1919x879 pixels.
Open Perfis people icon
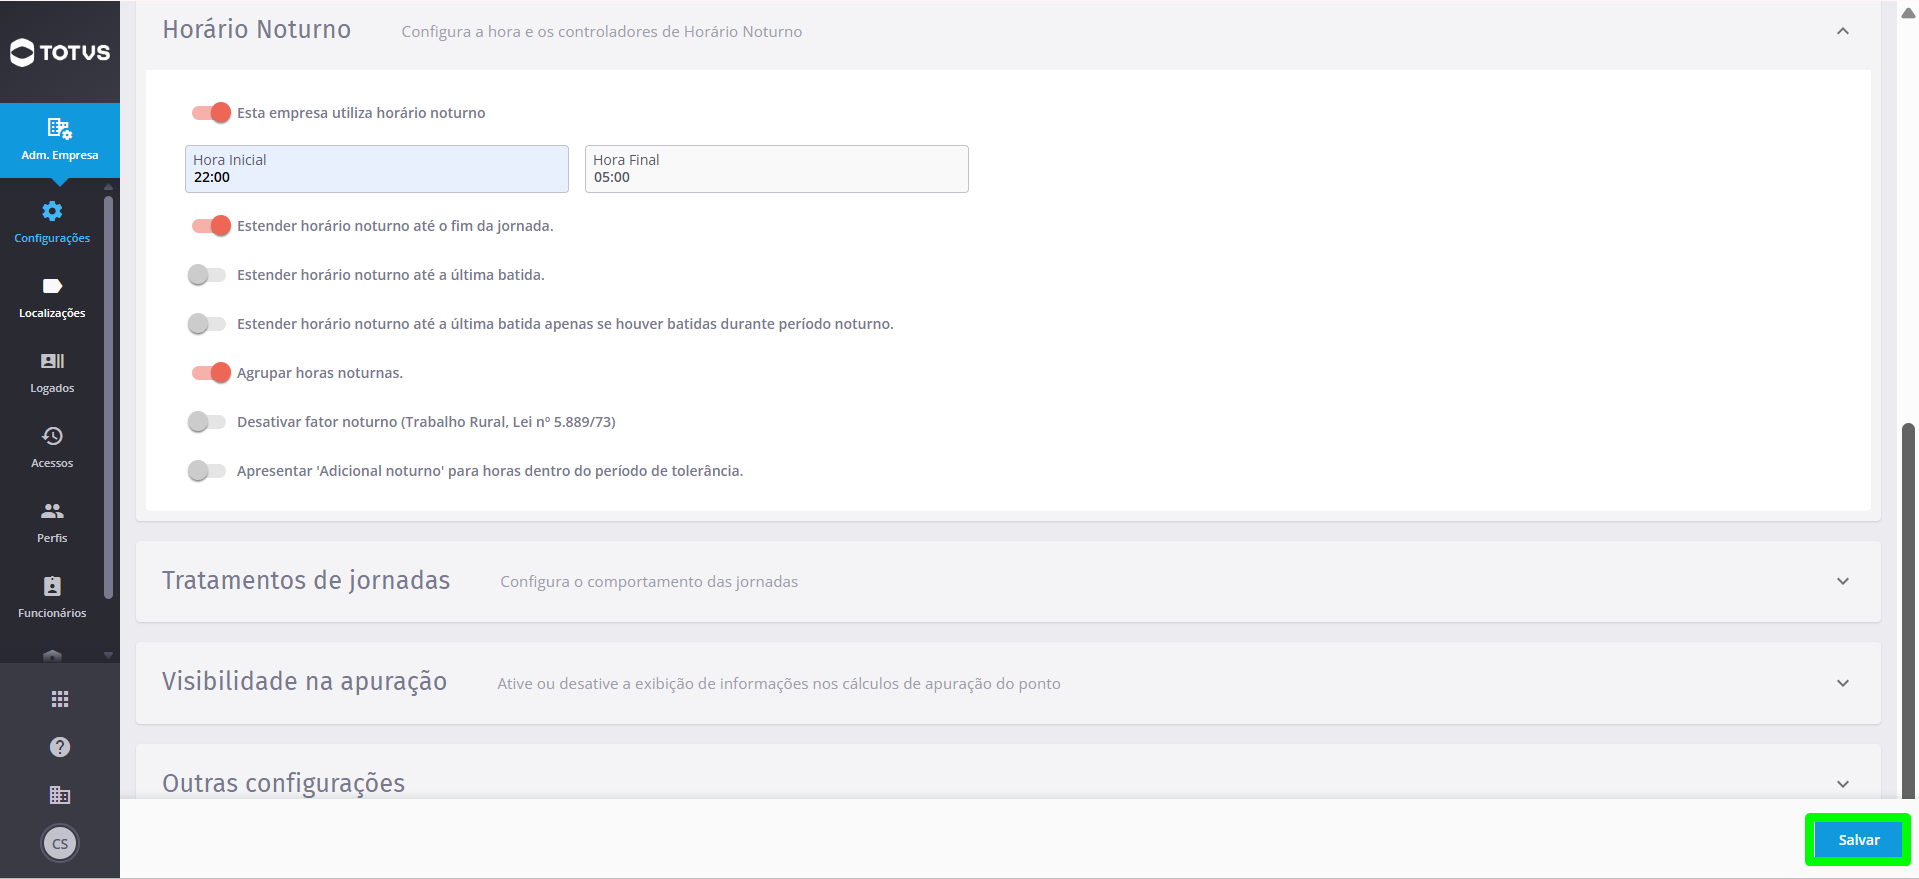(52, 511)
